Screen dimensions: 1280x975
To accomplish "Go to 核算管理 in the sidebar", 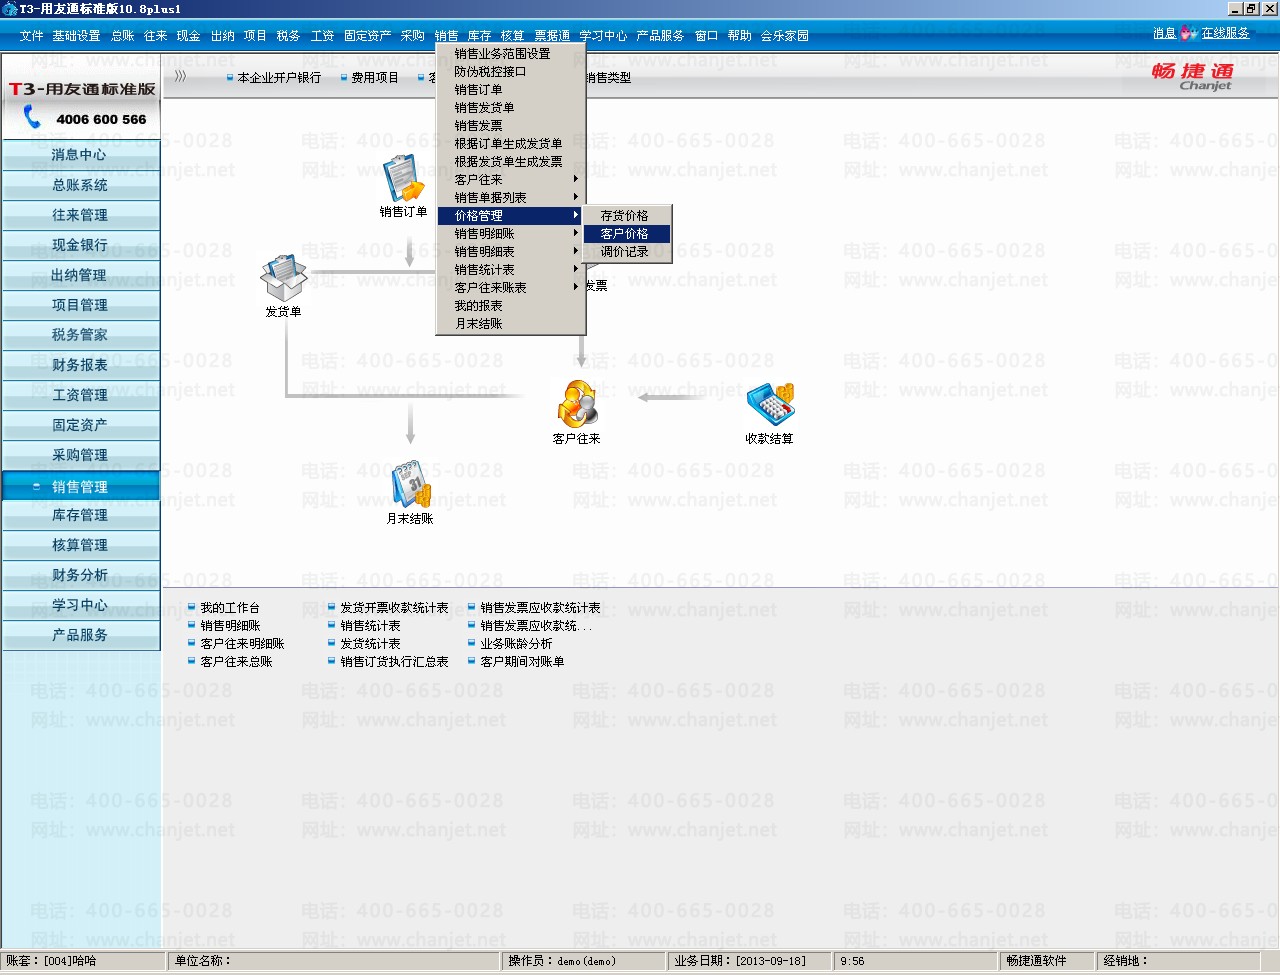I will 80,545.
